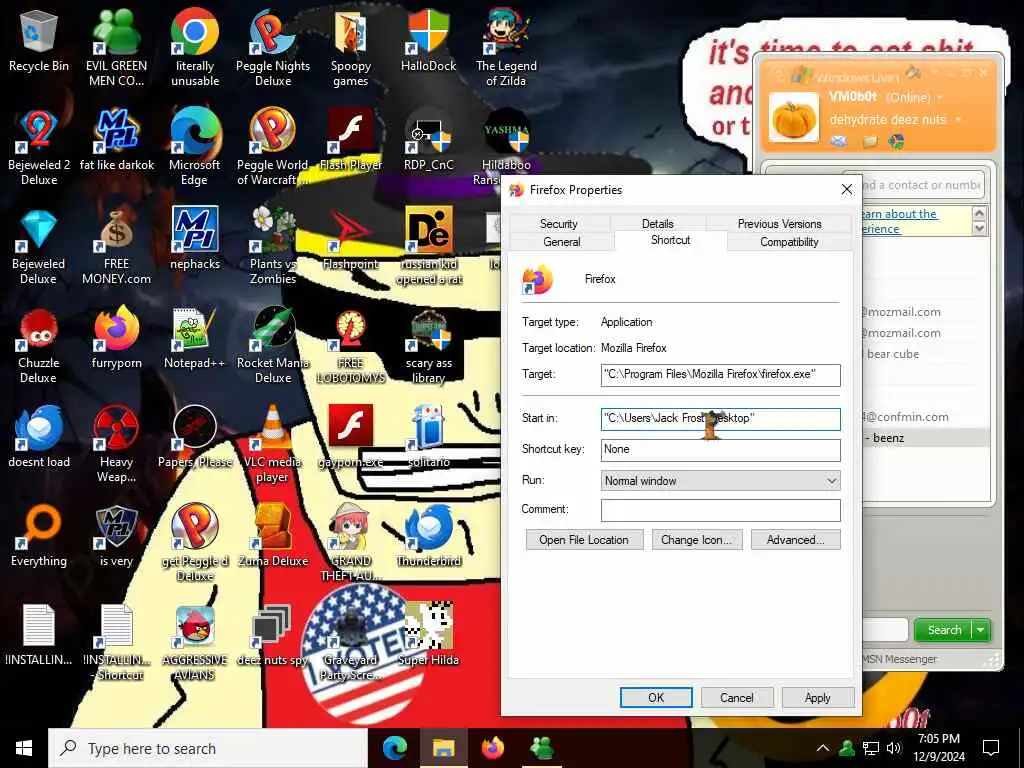Switch to the Security tab
The image size is (1024, 768).
[x=558, y=223]
